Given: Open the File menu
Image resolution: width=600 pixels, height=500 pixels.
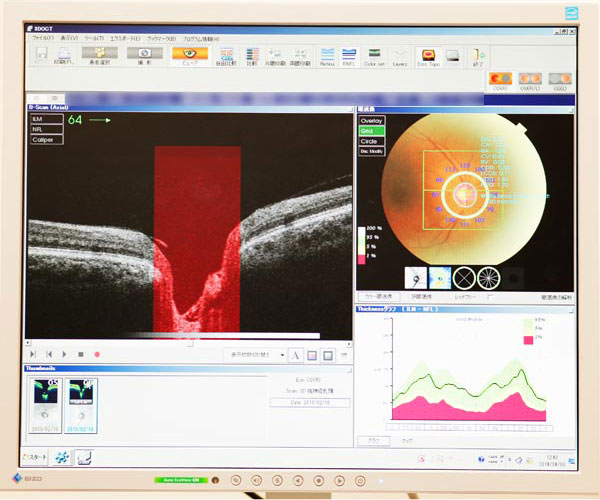Looking at the screenshot, I should pyautogui.click(x=42, y=38).
